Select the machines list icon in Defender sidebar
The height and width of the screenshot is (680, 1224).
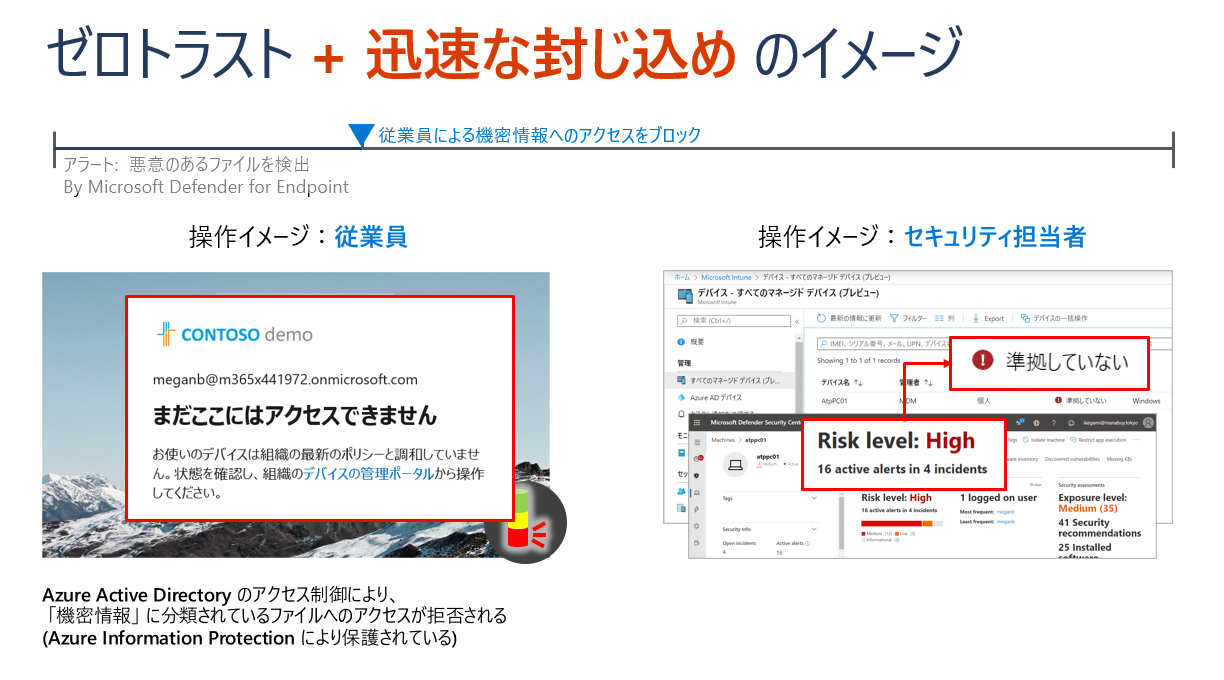tap(697, 492)
